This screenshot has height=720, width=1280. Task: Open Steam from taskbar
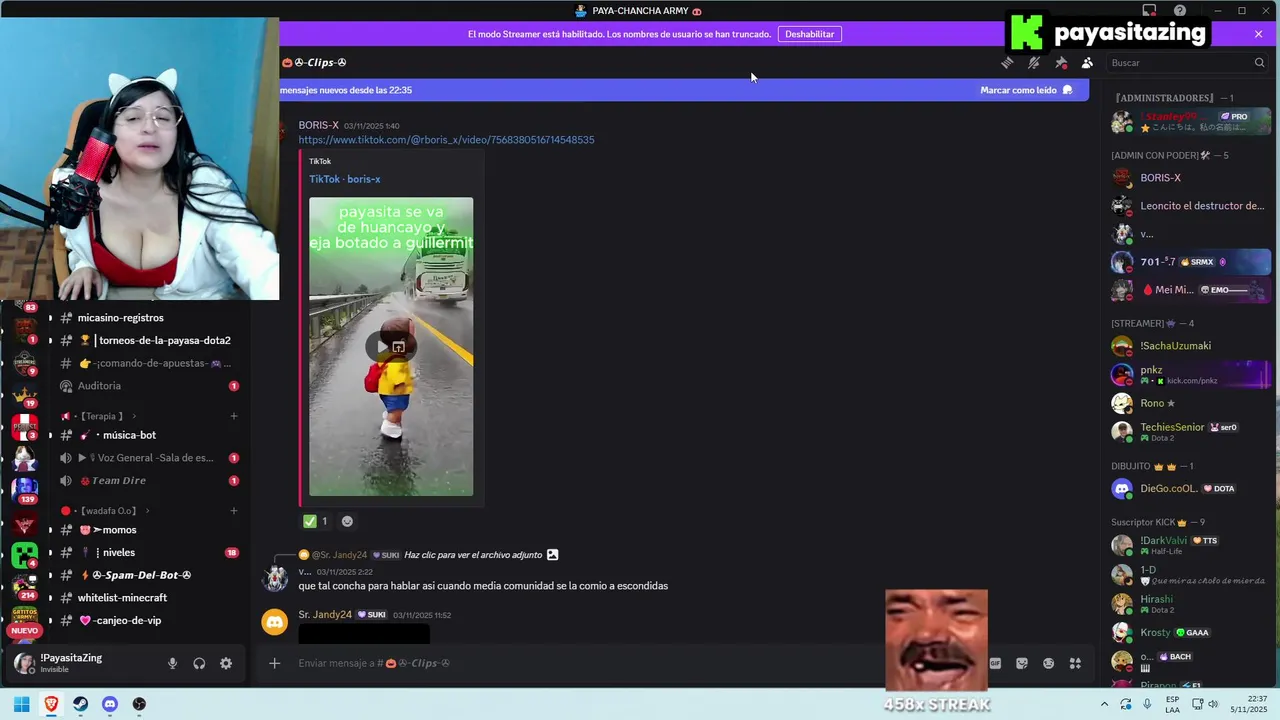(80, 704)
